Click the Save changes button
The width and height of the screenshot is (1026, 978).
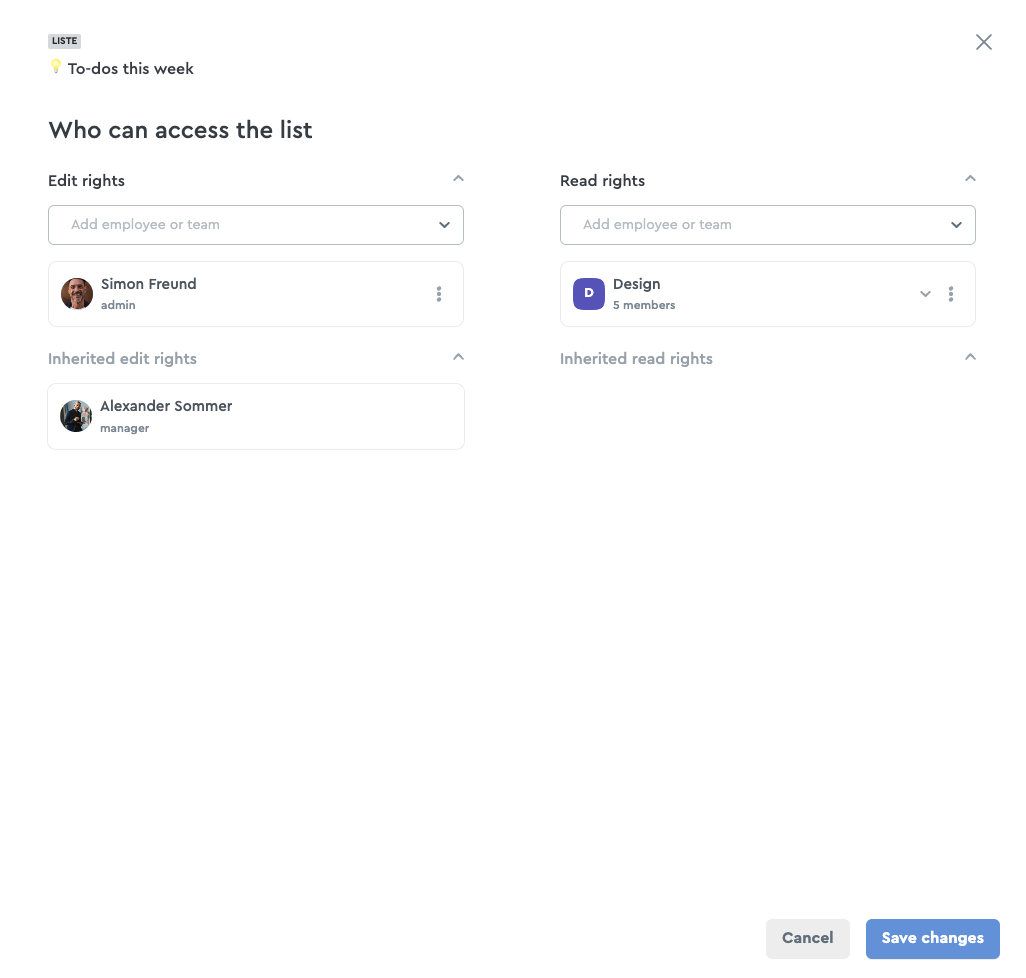pyautogui.click(x=932, y=939)
